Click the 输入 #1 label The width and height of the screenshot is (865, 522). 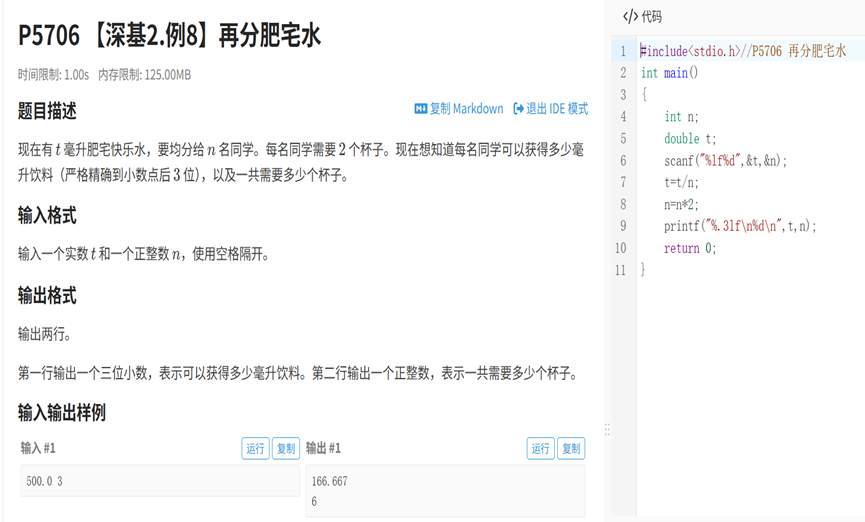point(38,448)
